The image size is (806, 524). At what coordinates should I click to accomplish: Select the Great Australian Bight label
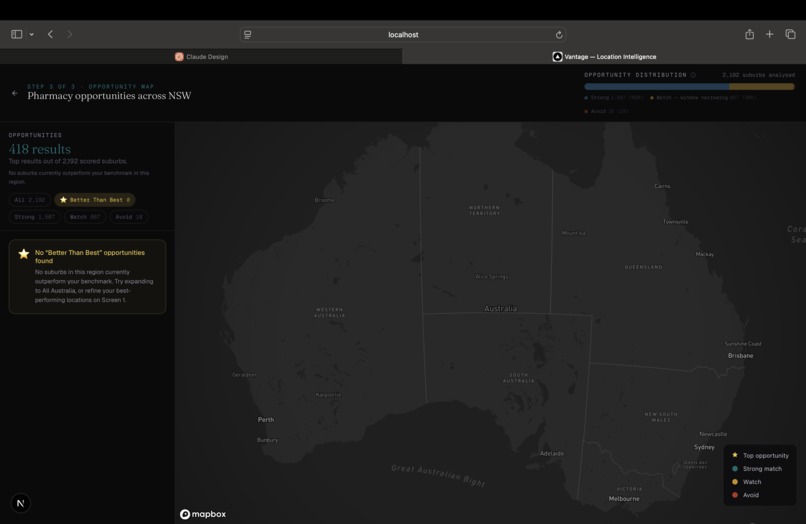point(438,476)
